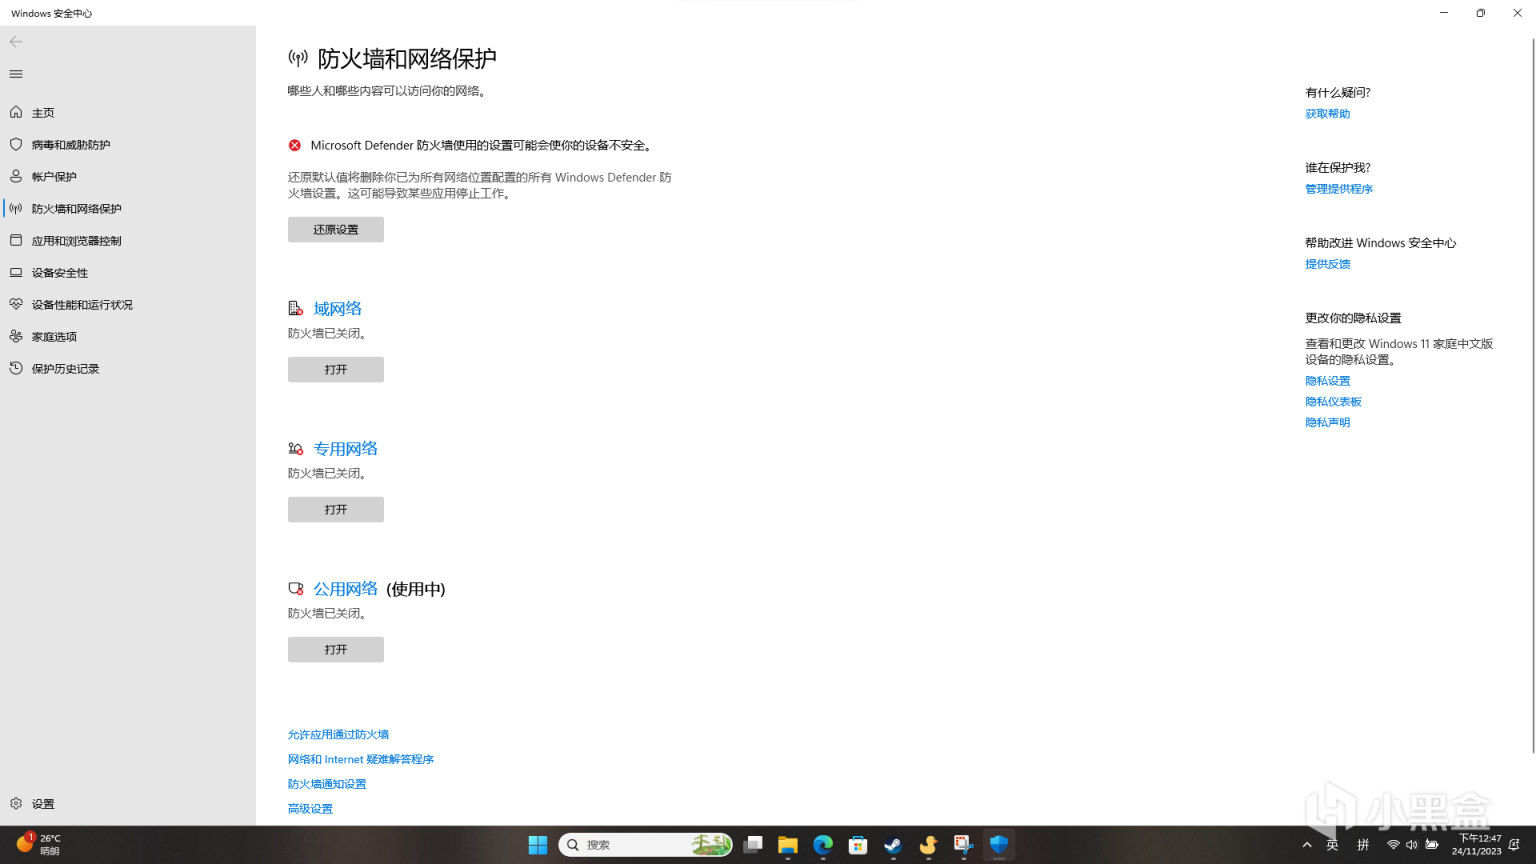Click the 管理提供程序 link
The width and height of the screenshot is (1536, 864).
pyautogui.click(x=1339, y=189)
